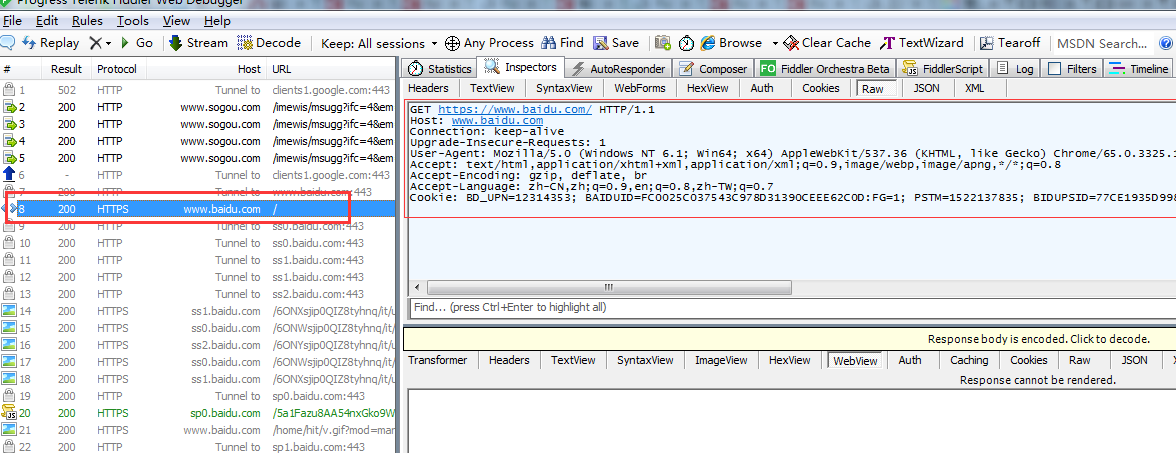Select response ImageView tab
Viewport: 1176px width, 453px height.
[x=722, y=360]
